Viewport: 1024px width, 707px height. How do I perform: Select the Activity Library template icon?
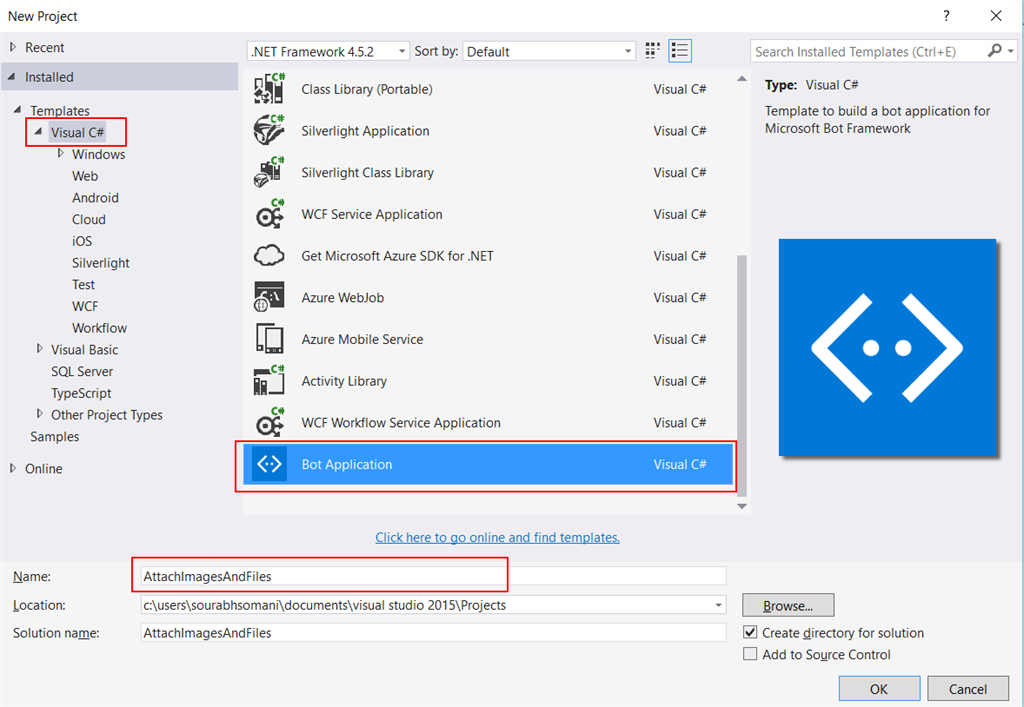[269, 381]
